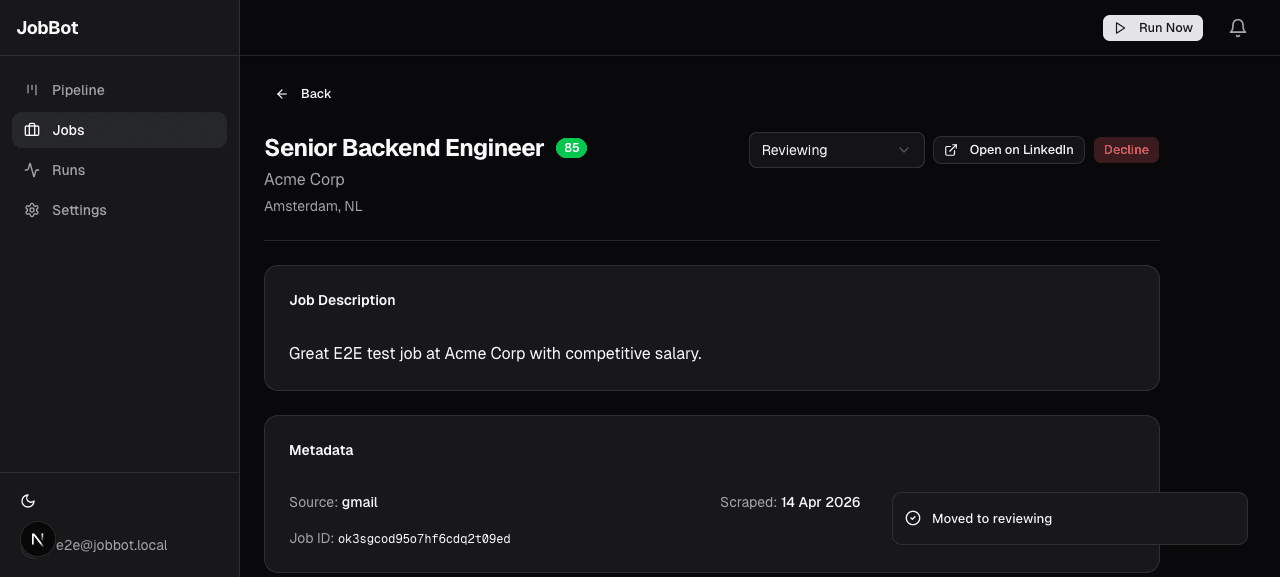The image size is (1280, 577).
Task: Select the Jobs briefcase icon
Action: (x=32, y=130)
